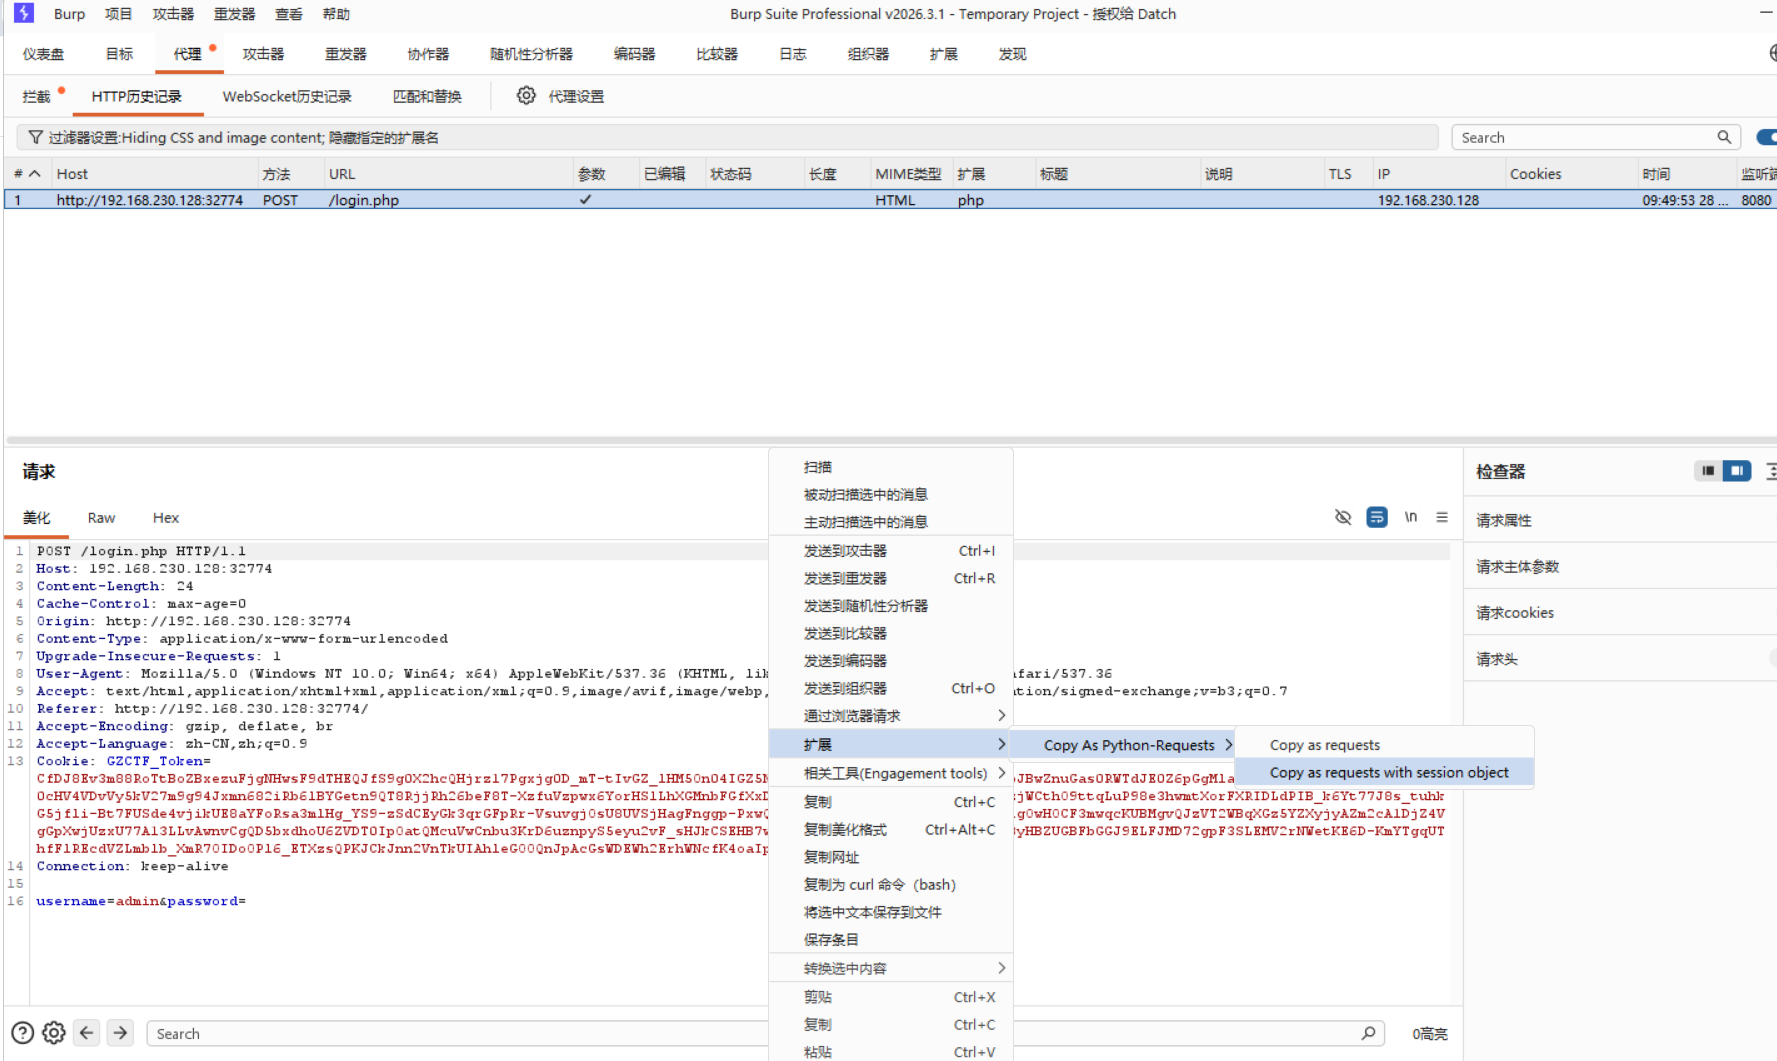
Task: Click the magnifier in the bottom search bar
Action: pos(1368,1033)
